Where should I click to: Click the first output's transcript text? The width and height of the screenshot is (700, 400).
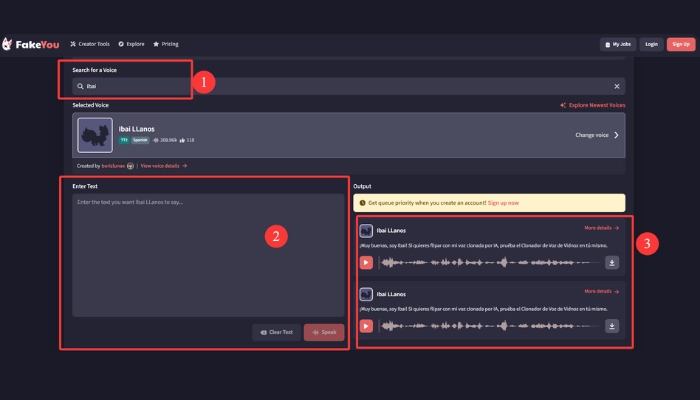tap(483, 246)
